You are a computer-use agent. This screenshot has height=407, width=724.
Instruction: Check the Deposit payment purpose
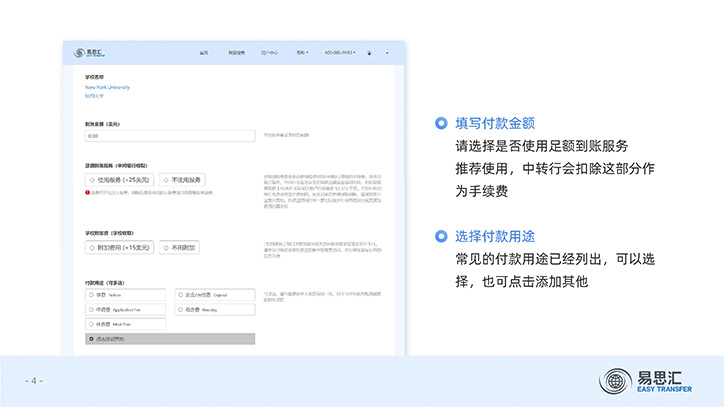178,295
